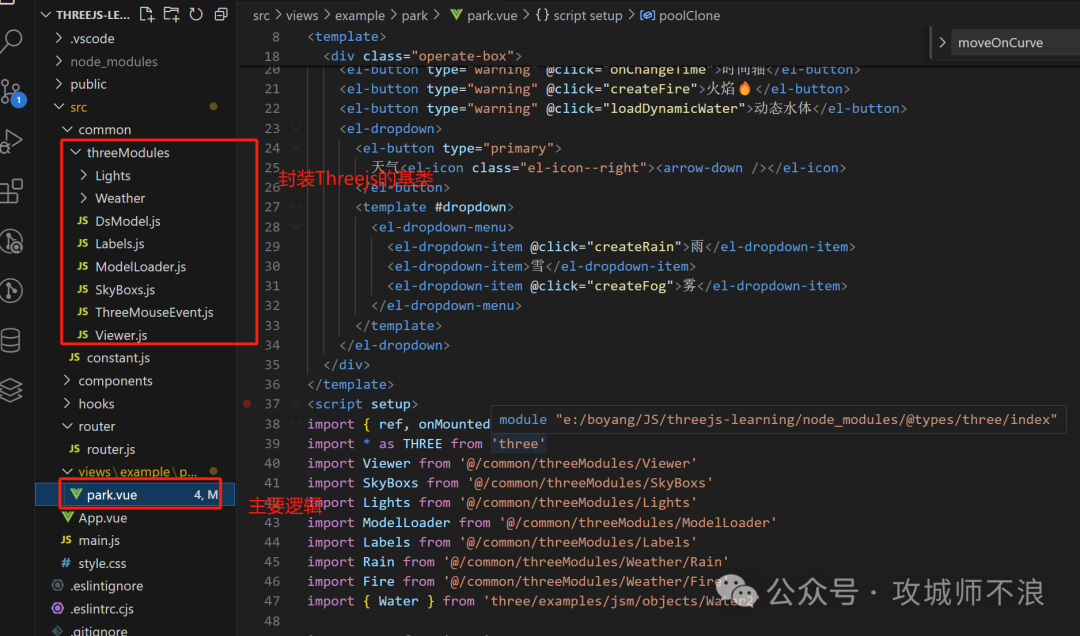
Task: Open main.js file
Action: click(x=99, y=541)
